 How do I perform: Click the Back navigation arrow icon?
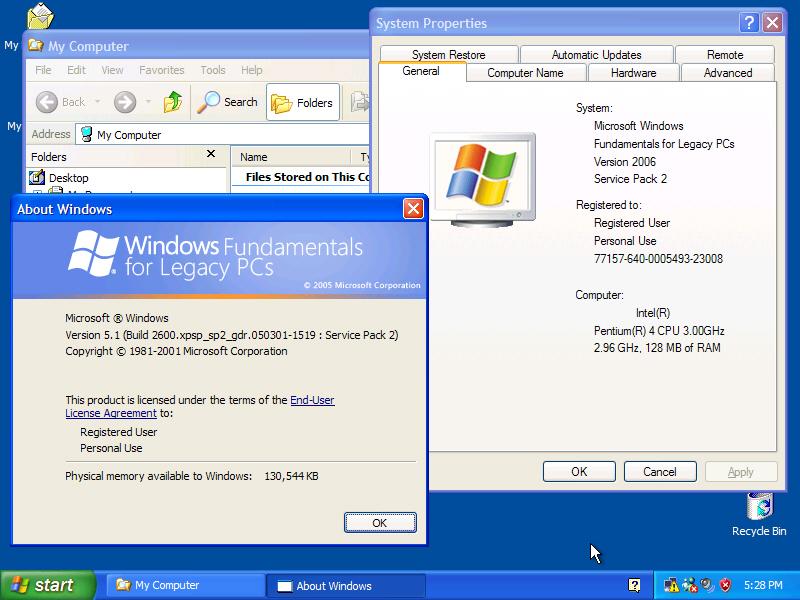48,101
